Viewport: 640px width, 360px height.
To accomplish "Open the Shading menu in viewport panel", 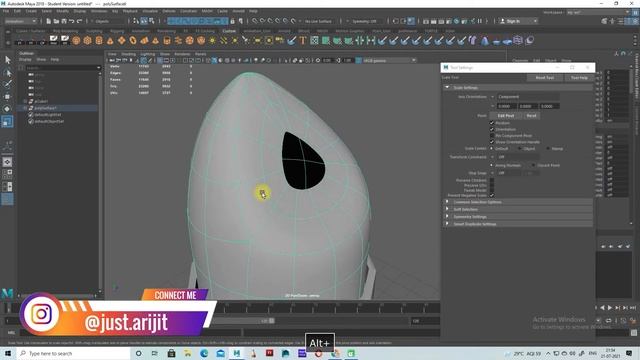I will (128, 54).
